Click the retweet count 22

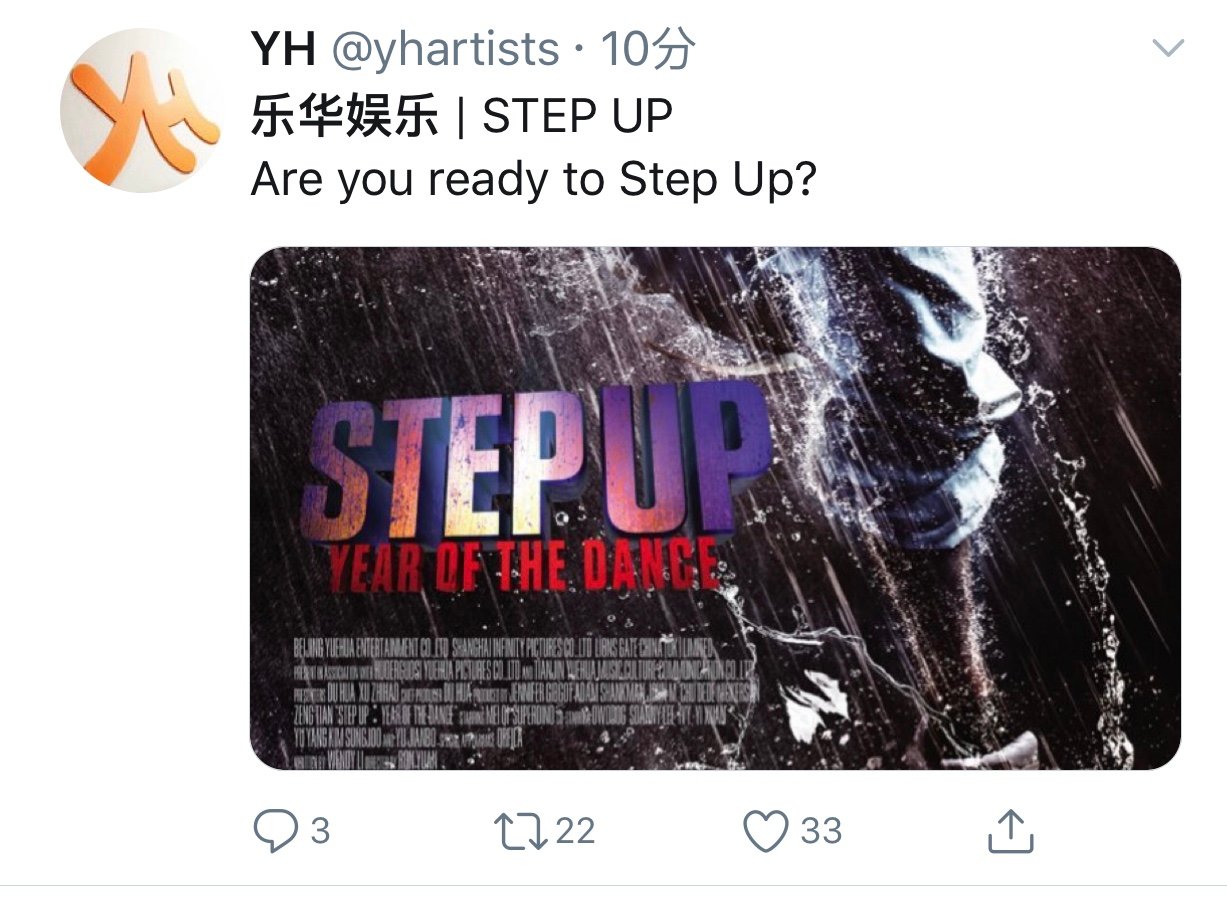point(574,831)
